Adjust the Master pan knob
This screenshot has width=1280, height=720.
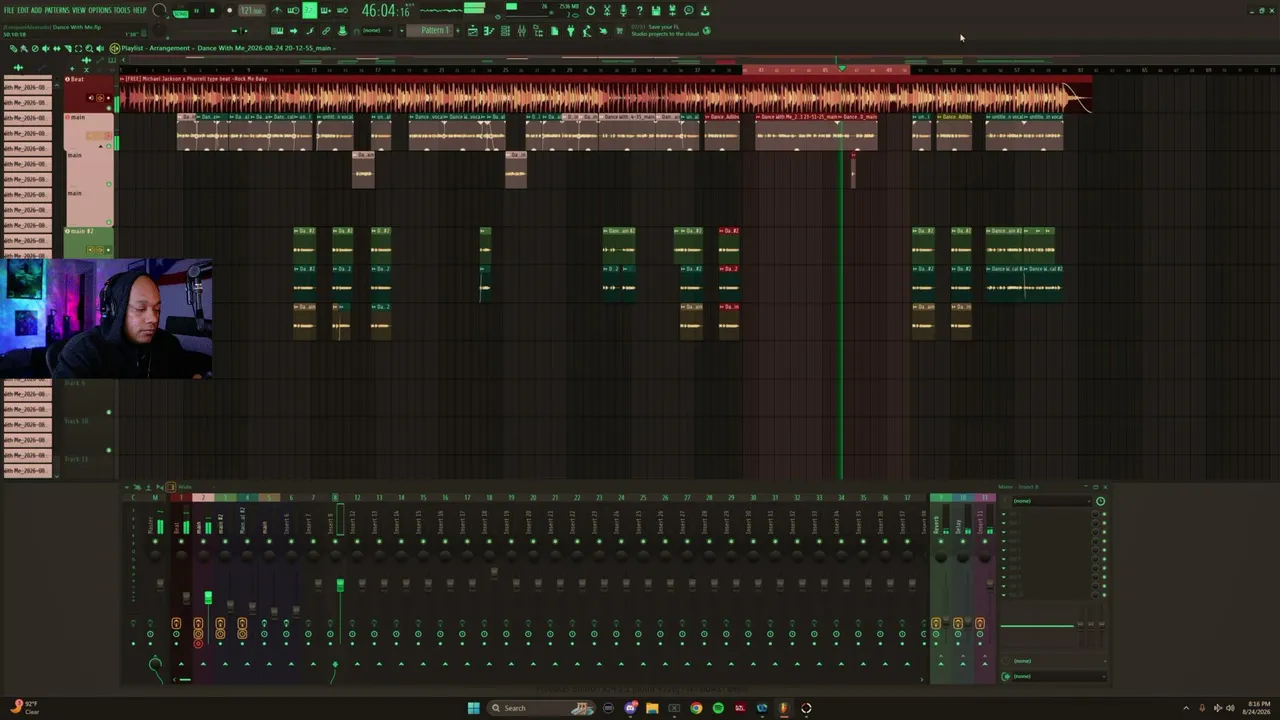coord(155,555)
